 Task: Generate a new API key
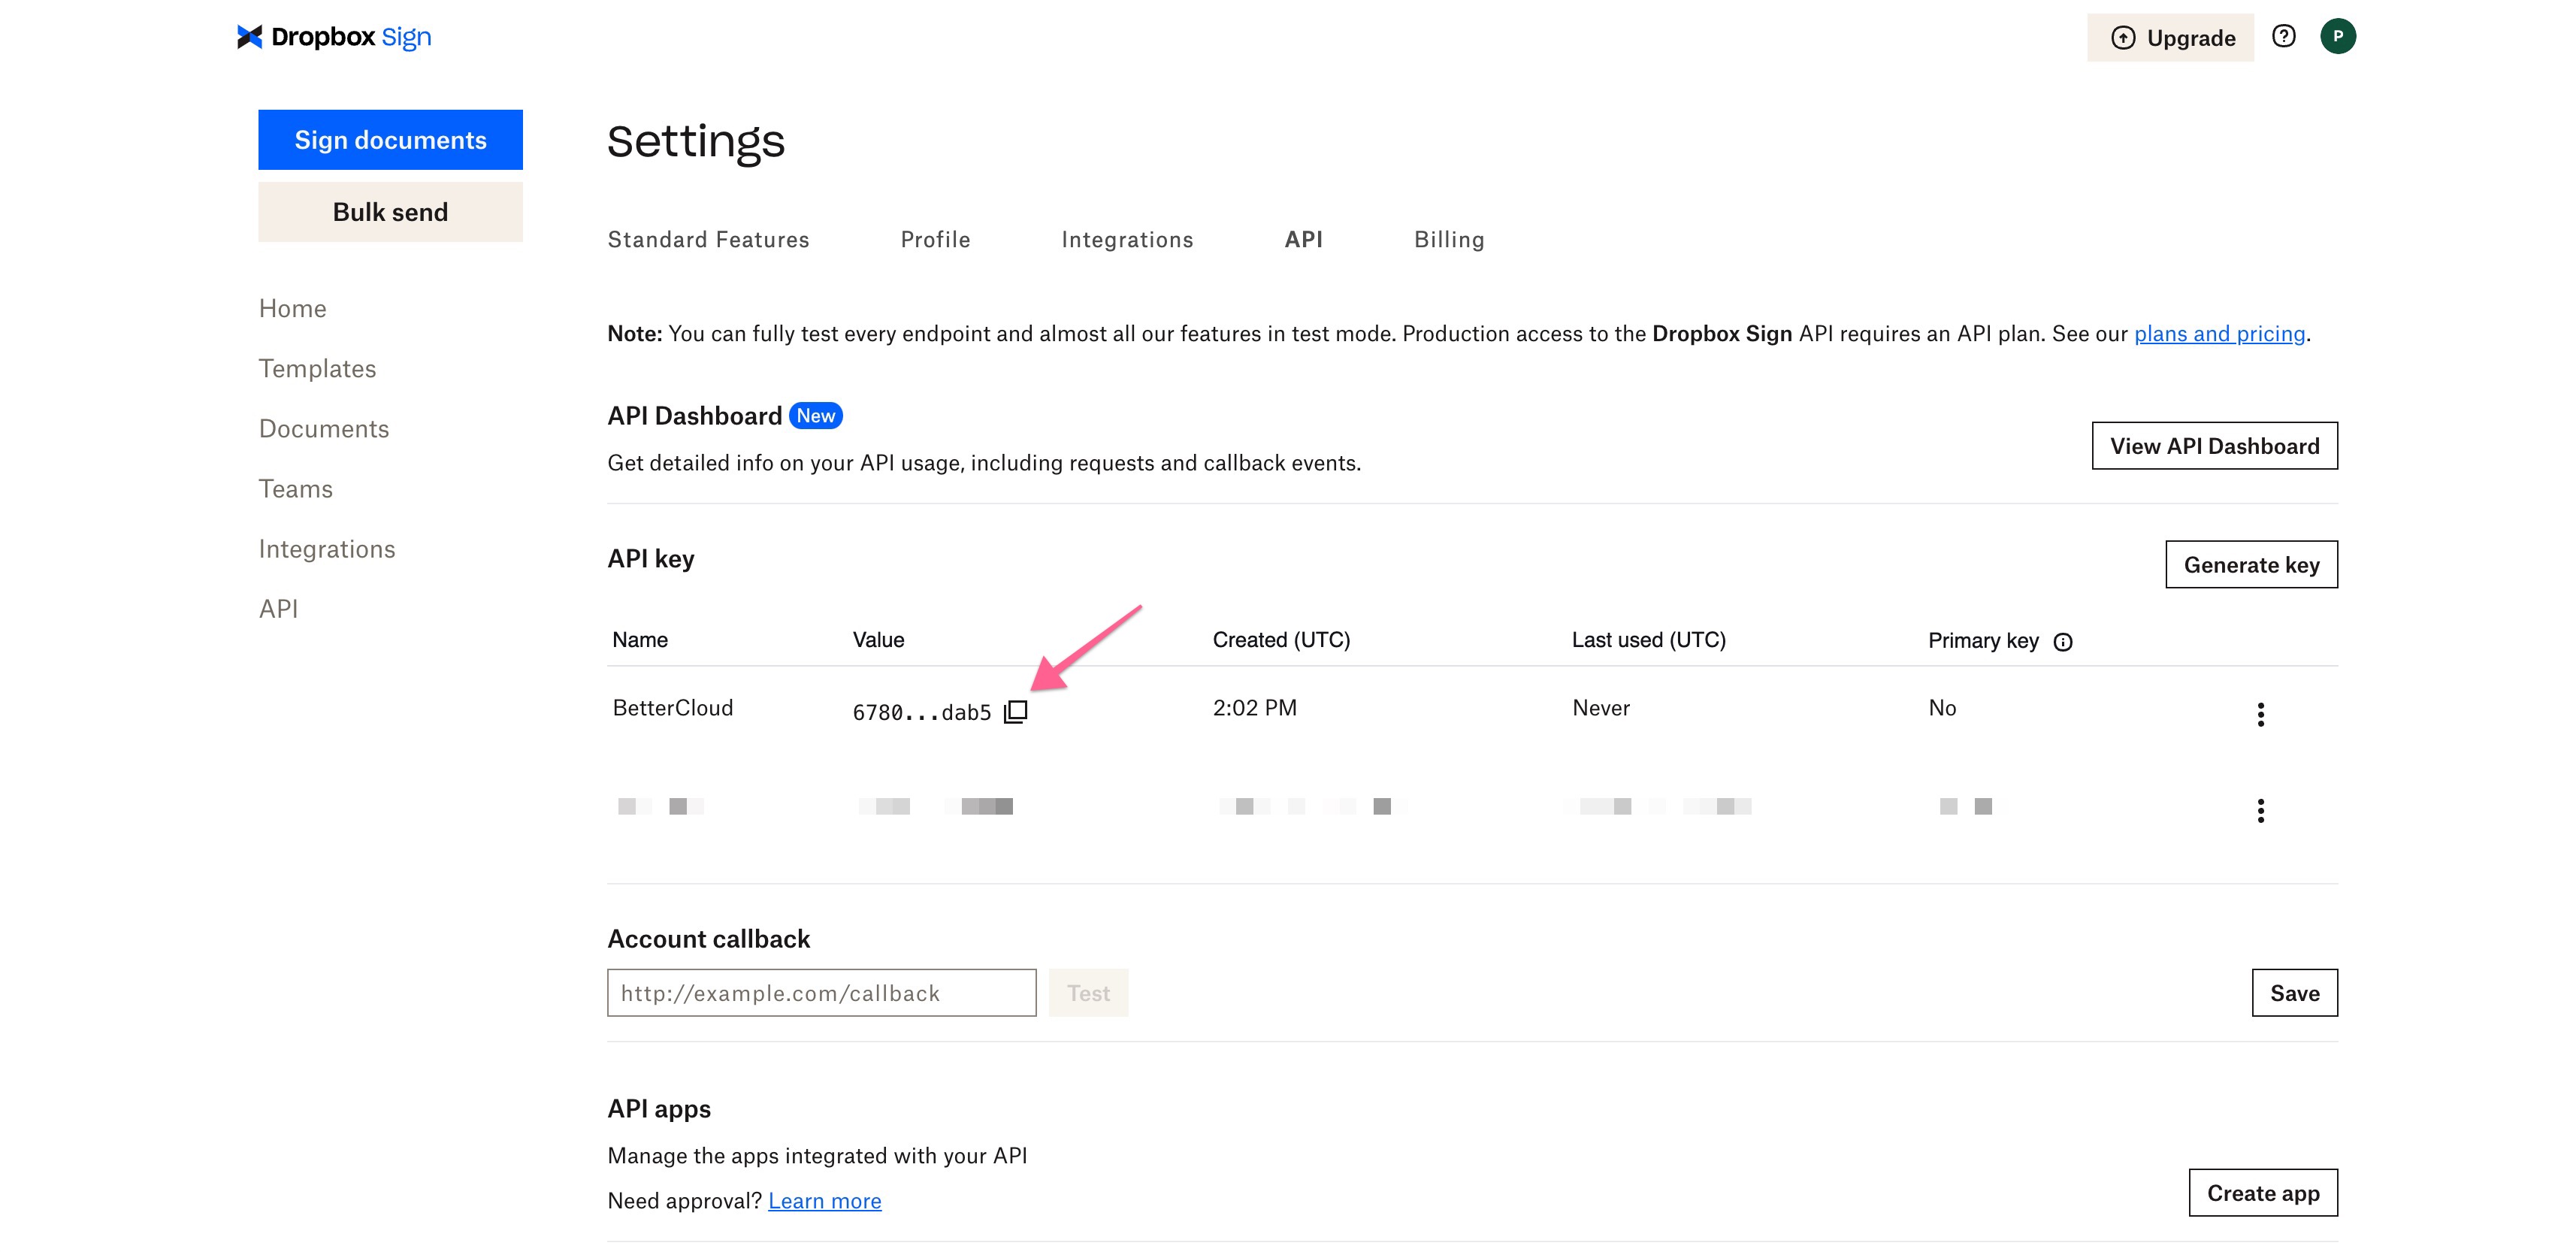[x=2251, y=564]
